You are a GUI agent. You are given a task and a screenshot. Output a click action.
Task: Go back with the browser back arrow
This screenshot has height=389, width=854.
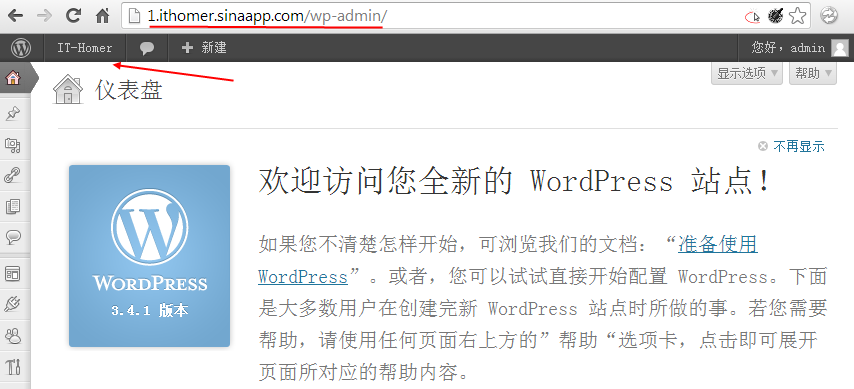tap(15, 16)
